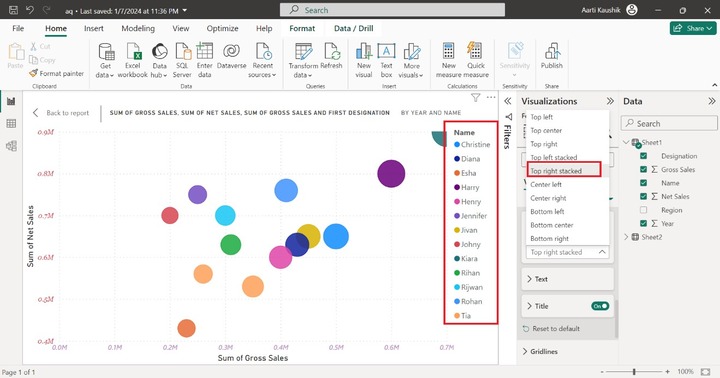Create a Quick measure

(x=476, y=60)
